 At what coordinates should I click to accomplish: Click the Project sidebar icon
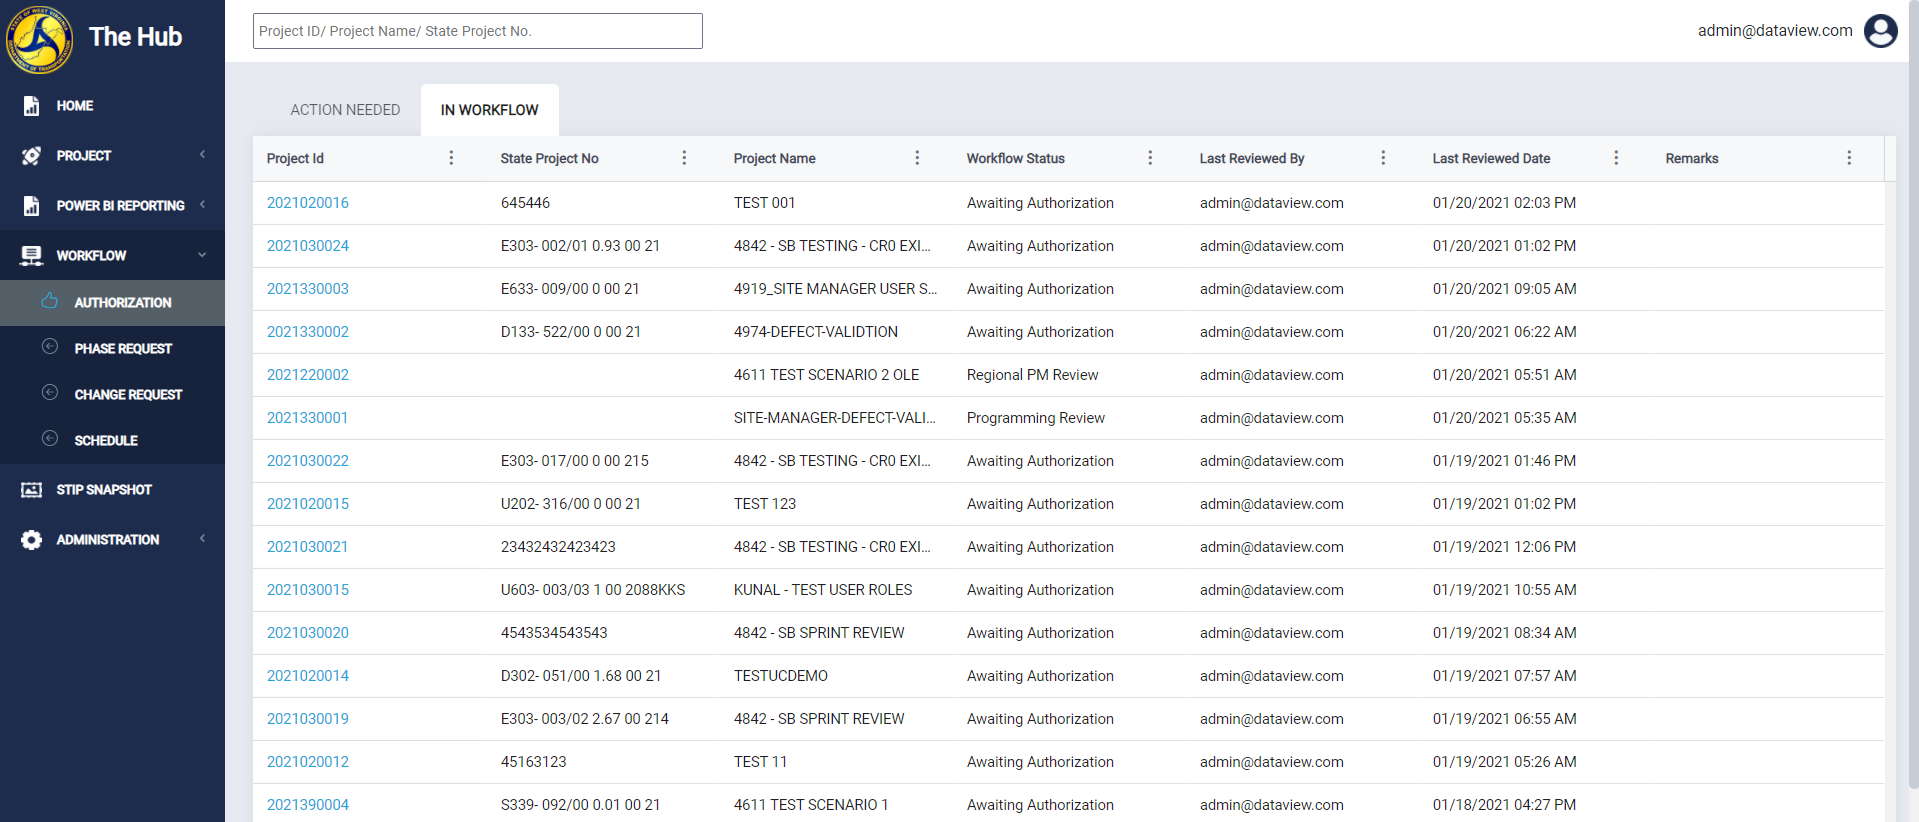[32, 156]
